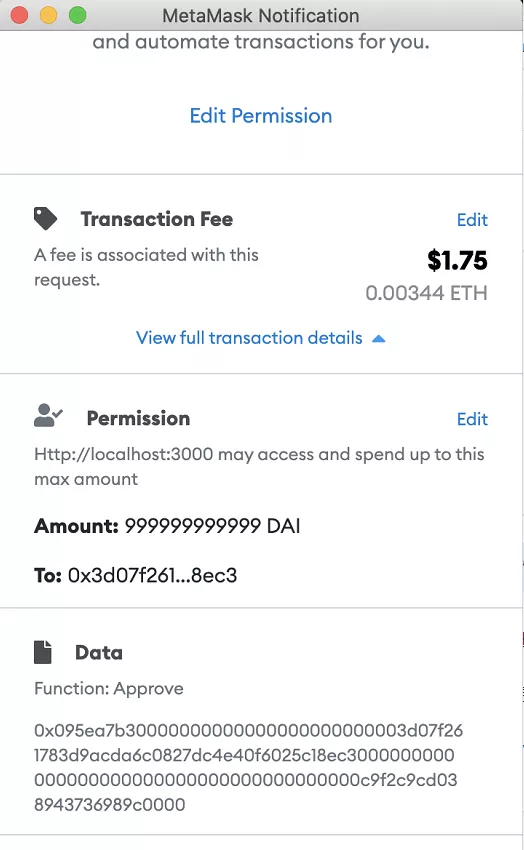Close the MetaMask Notification window
Image resolution: width=524 pixels, height=850 pixels.
click(x=20, y=15)
